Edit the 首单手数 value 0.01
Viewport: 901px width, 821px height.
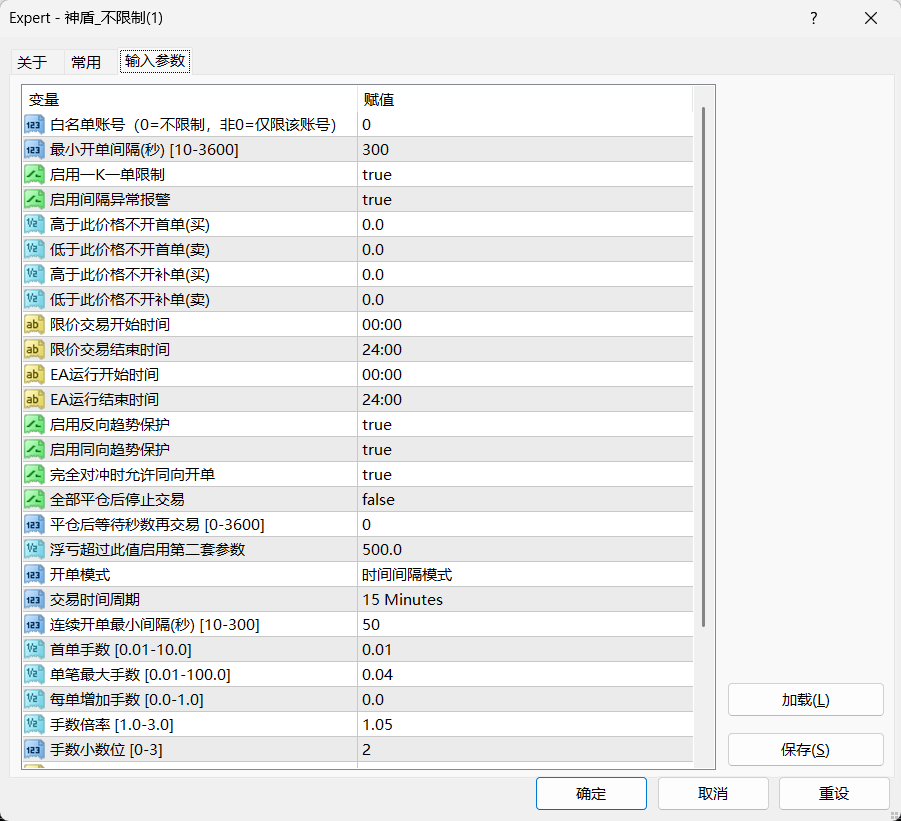[x=525, y=650]
